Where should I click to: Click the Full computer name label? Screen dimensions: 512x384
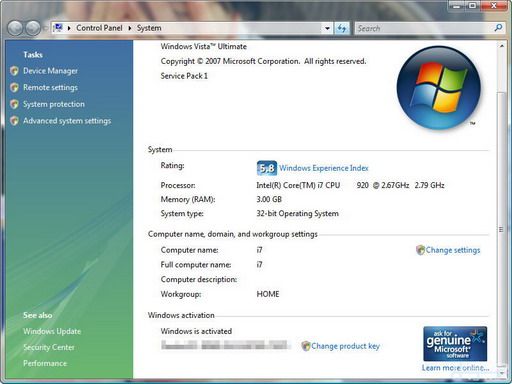tap(196, 265)
